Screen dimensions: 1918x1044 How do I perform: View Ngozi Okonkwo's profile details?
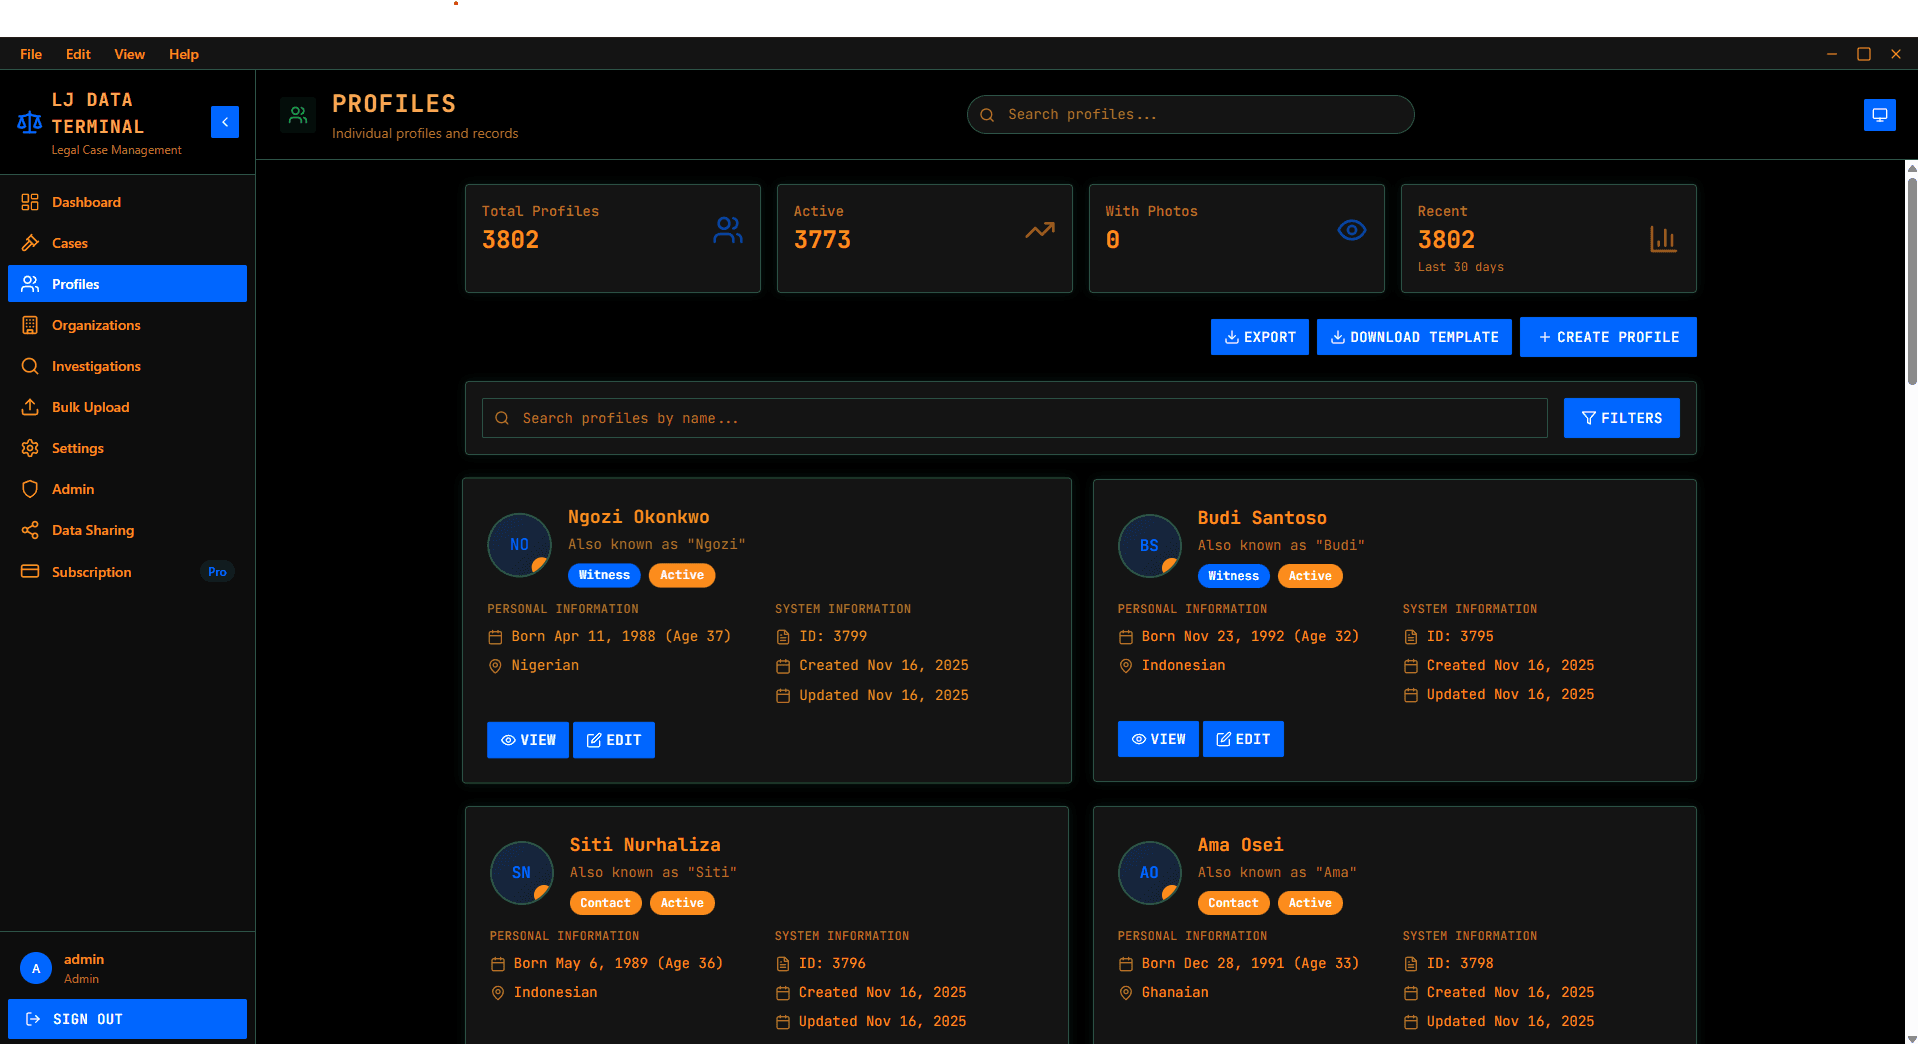(527, 740)
